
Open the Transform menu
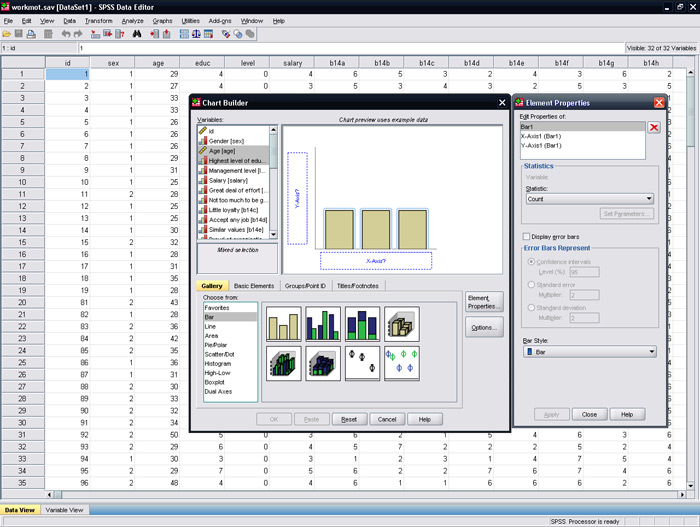pyautogui.click(x=99, y=21)
